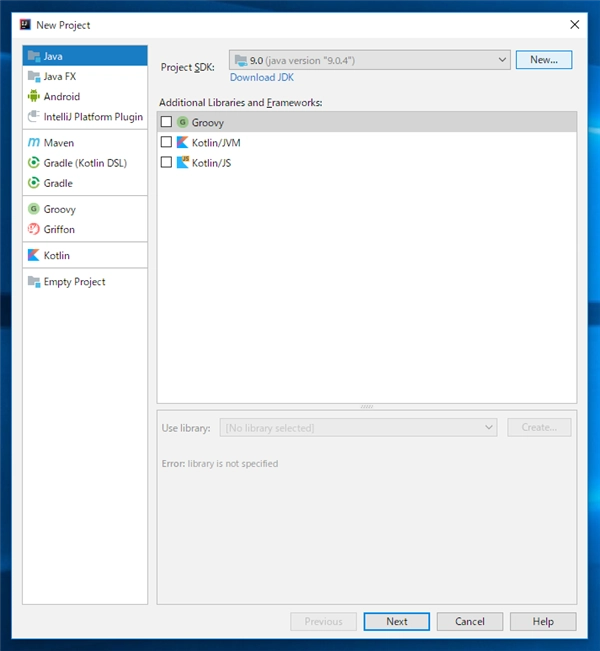The image size is (600, 651).
Task: Click the Empty Project folder icon
Action: click(34, 281)
